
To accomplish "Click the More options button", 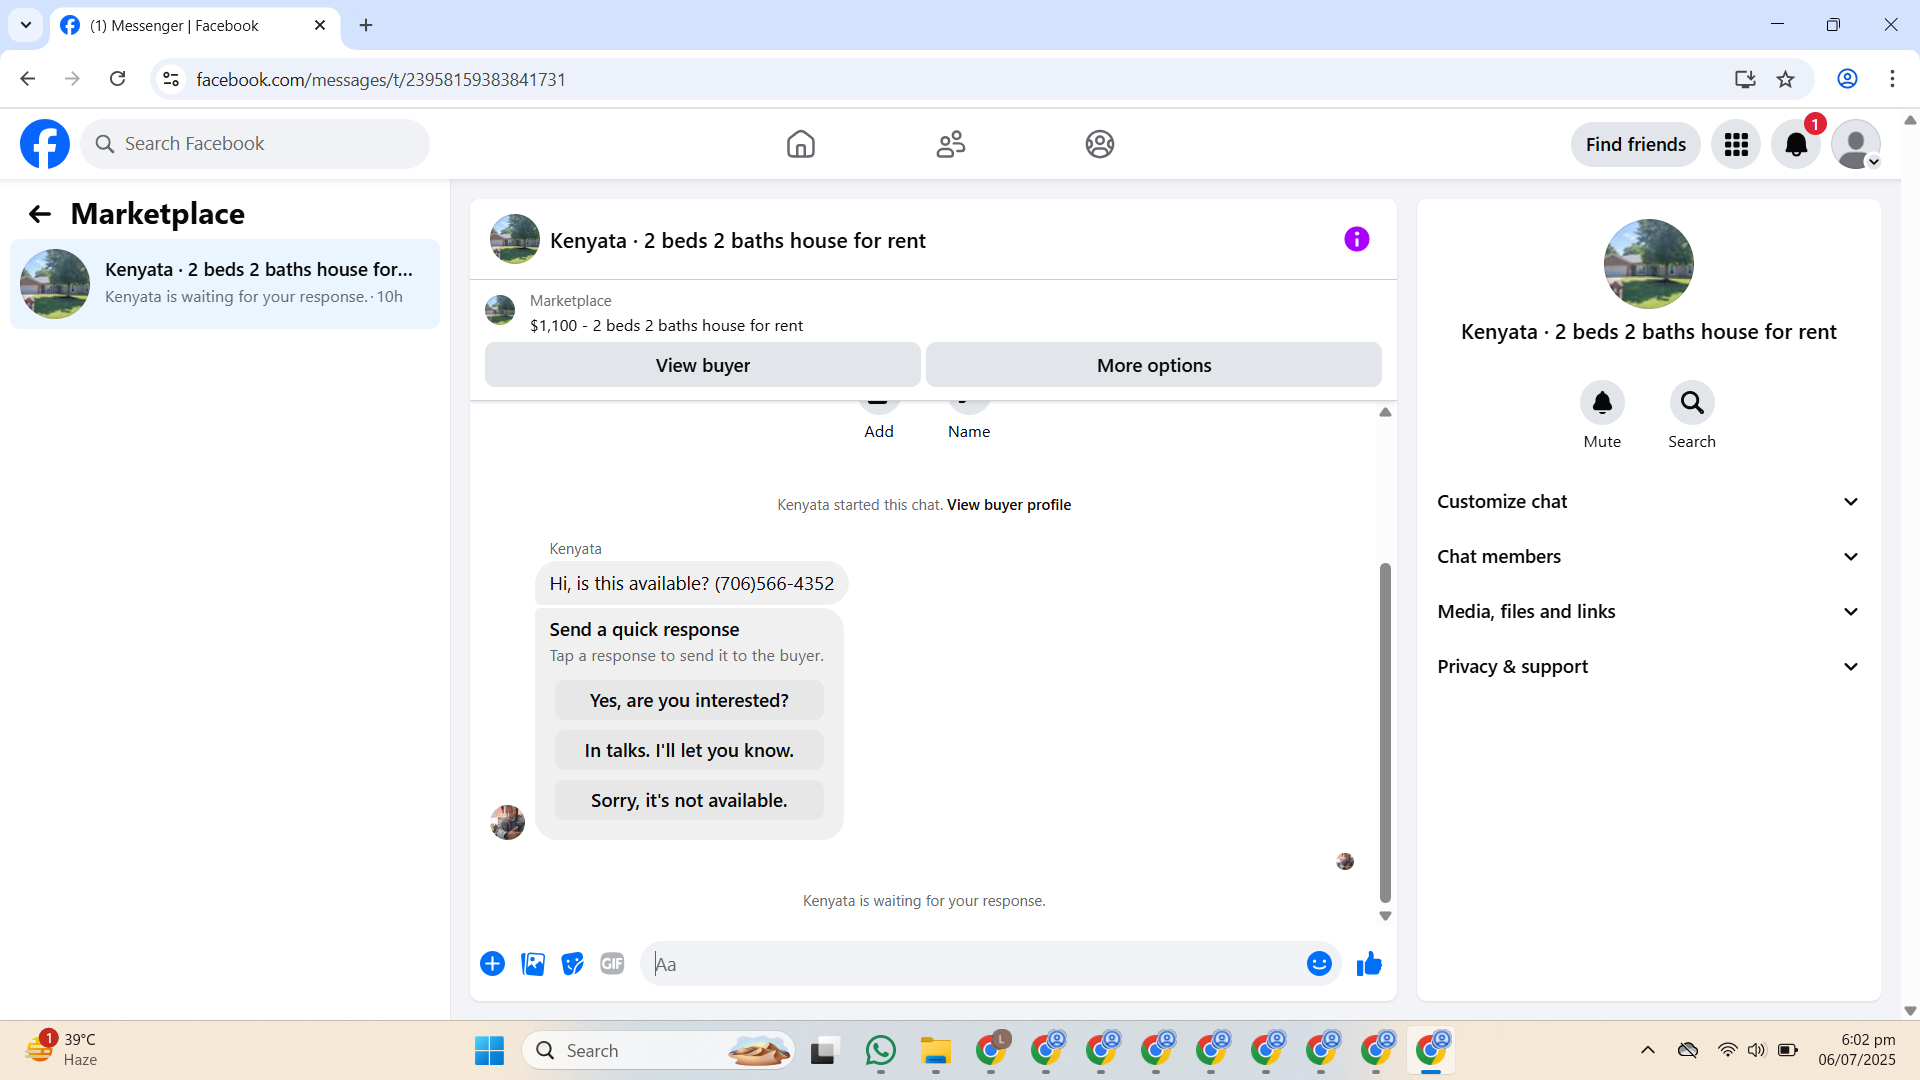I will [x=1154, y=365].
